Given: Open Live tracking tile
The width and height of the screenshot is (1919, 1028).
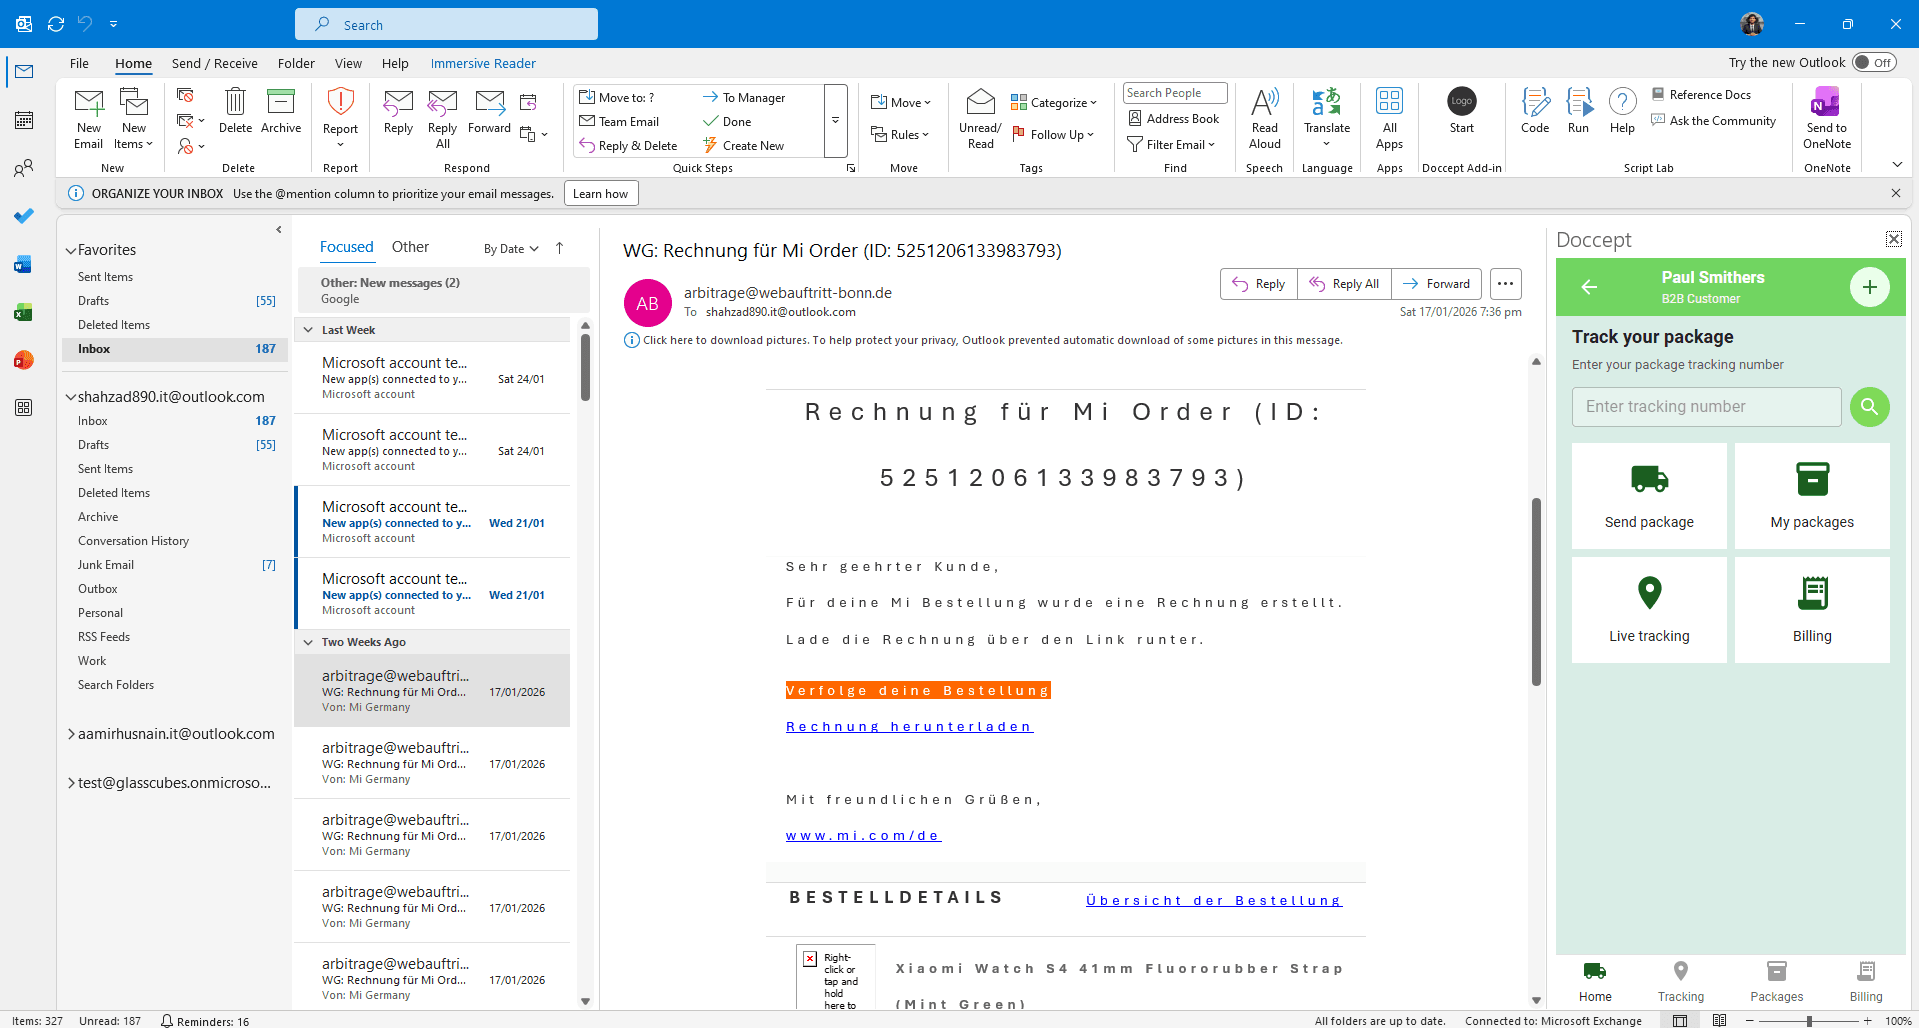Looking at the screenshot, I should pos(1649,610).
